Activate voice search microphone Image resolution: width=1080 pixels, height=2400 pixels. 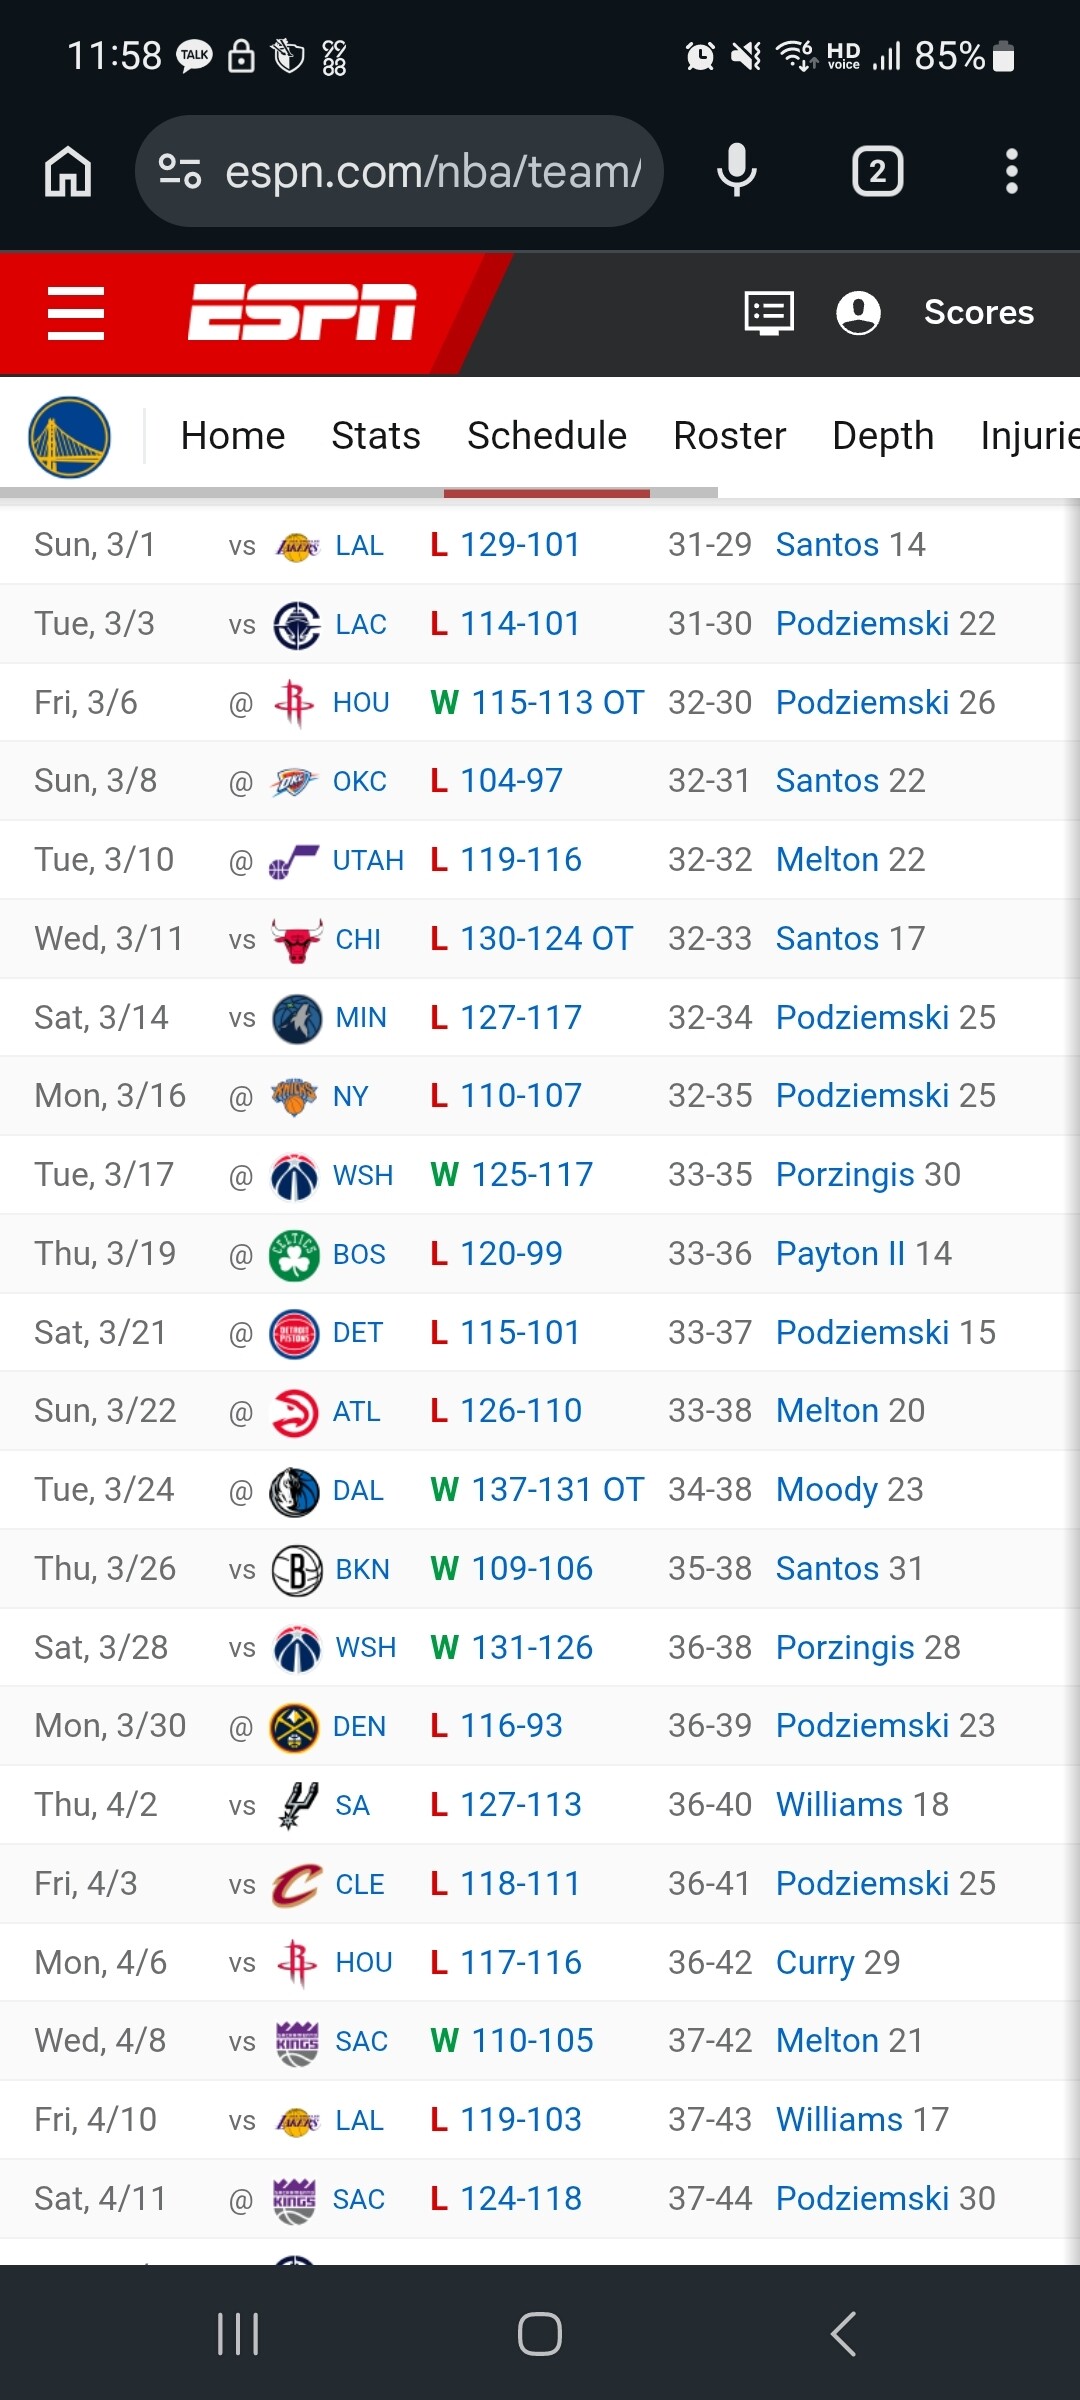tap(737, 171)
